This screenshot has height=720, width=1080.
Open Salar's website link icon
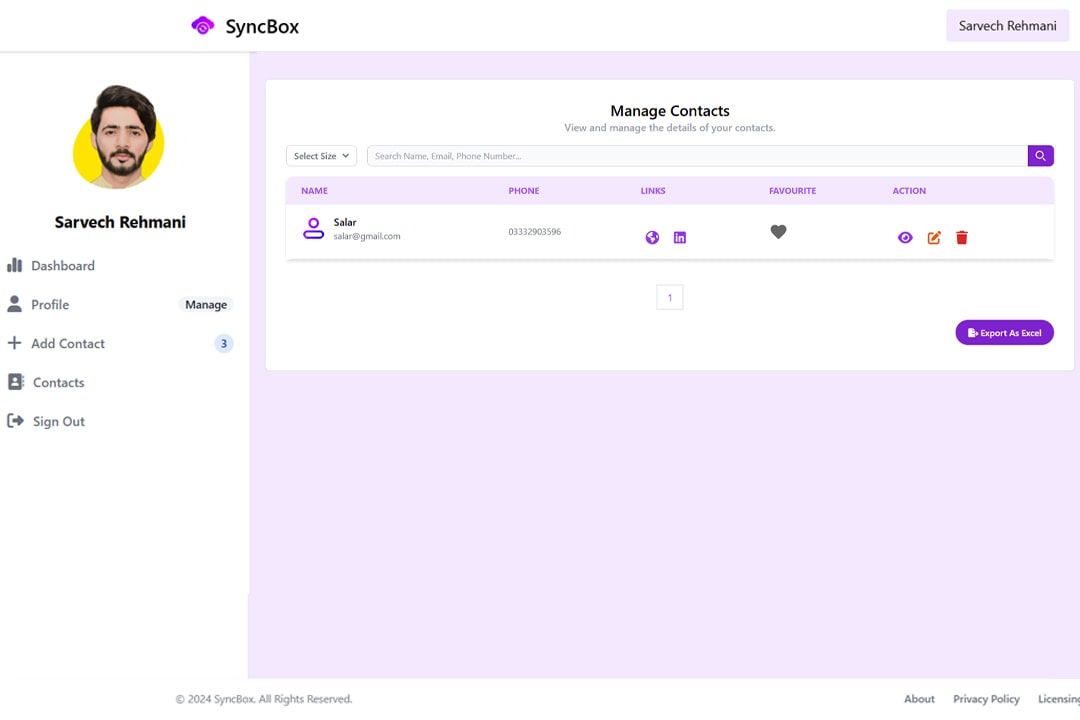click(652, 237)
